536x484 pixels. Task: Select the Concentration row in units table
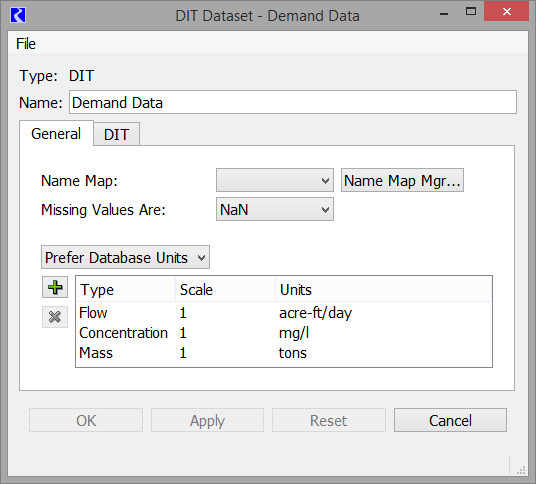284,333
